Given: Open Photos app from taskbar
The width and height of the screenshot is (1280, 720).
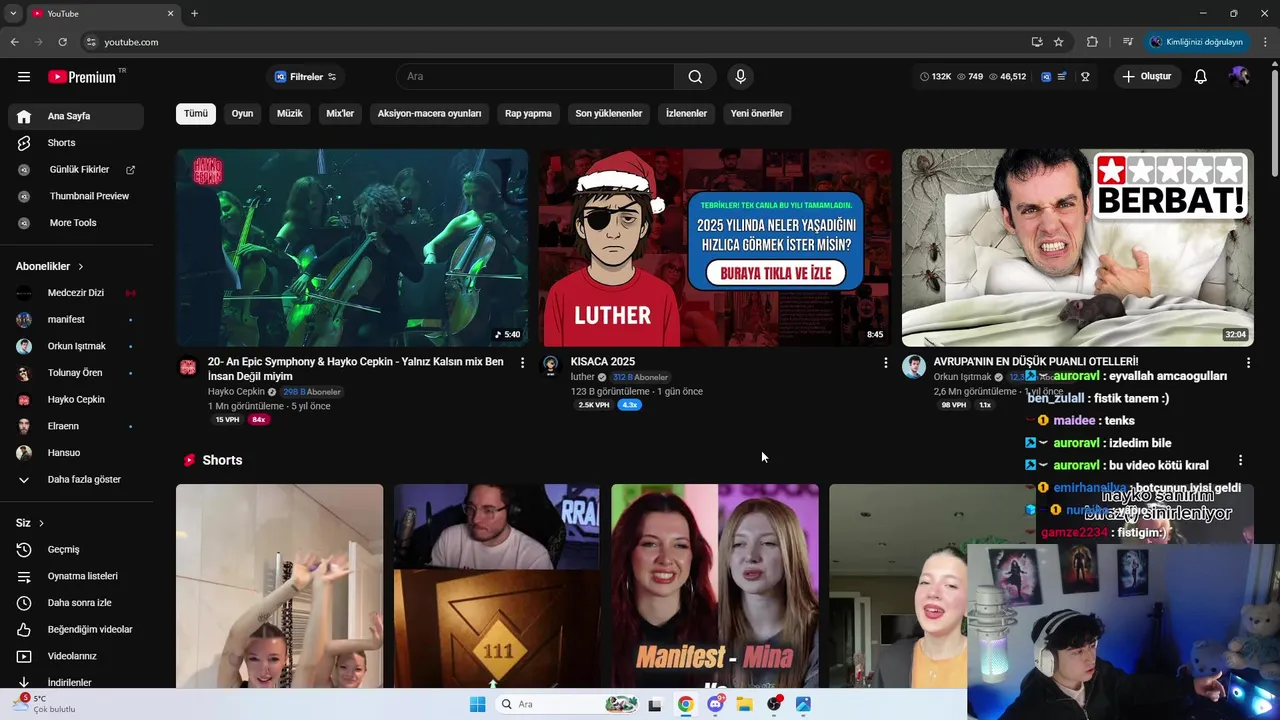Looking at the screenshot, I should point(803,704).
